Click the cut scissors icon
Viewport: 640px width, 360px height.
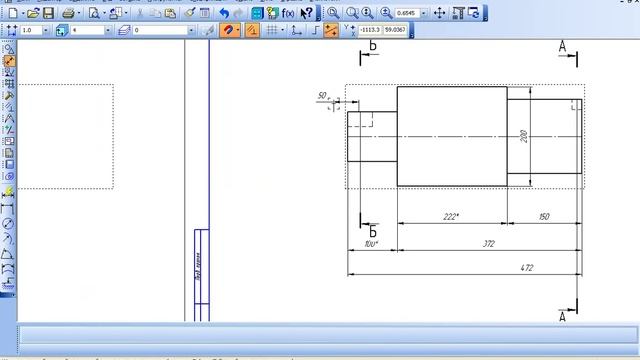(x=140, y=13)
